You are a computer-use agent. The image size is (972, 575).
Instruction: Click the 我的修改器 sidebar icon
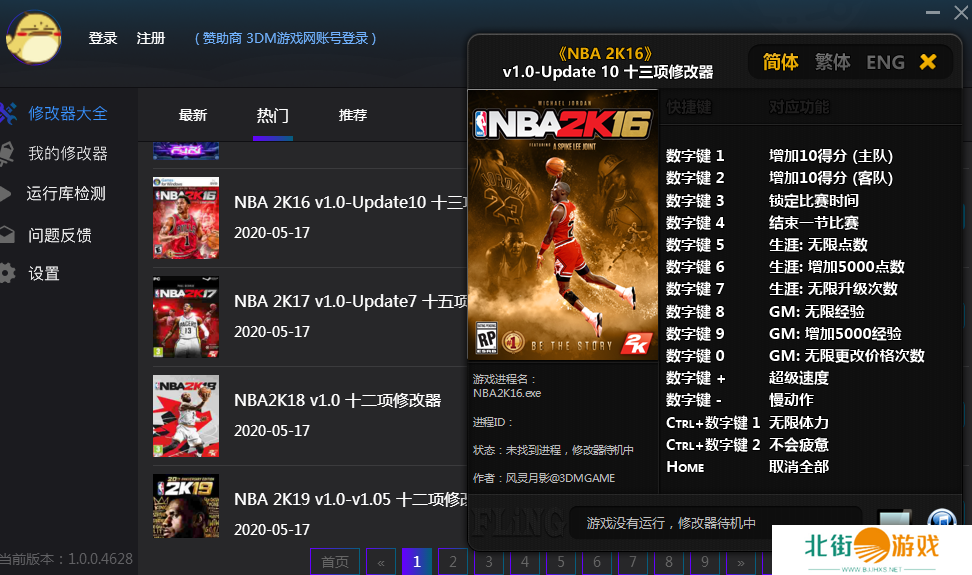7,154
